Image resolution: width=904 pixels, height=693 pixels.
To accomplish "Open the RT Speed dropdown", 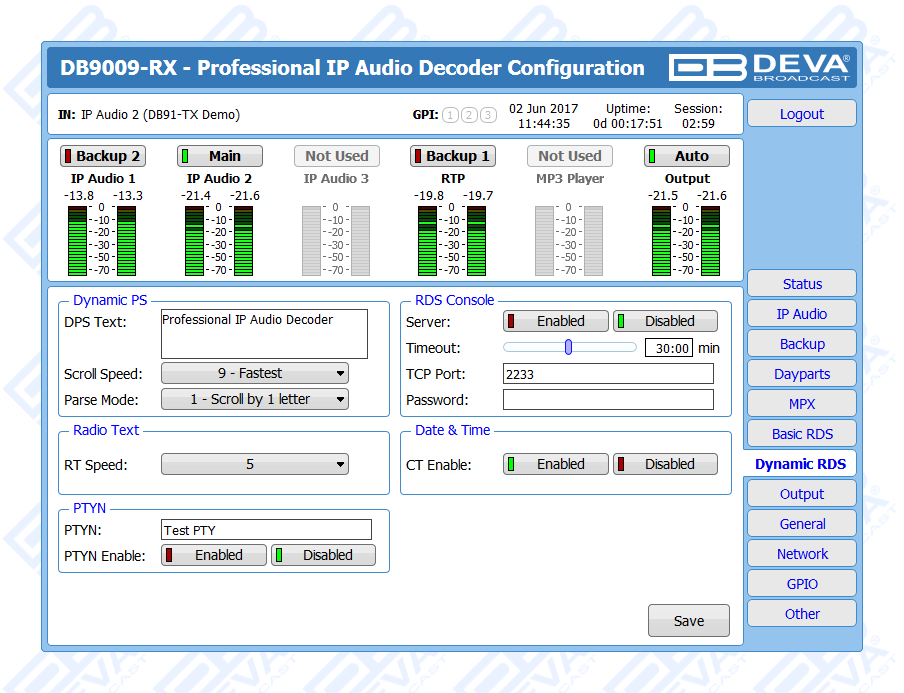I will coord(255,464).
